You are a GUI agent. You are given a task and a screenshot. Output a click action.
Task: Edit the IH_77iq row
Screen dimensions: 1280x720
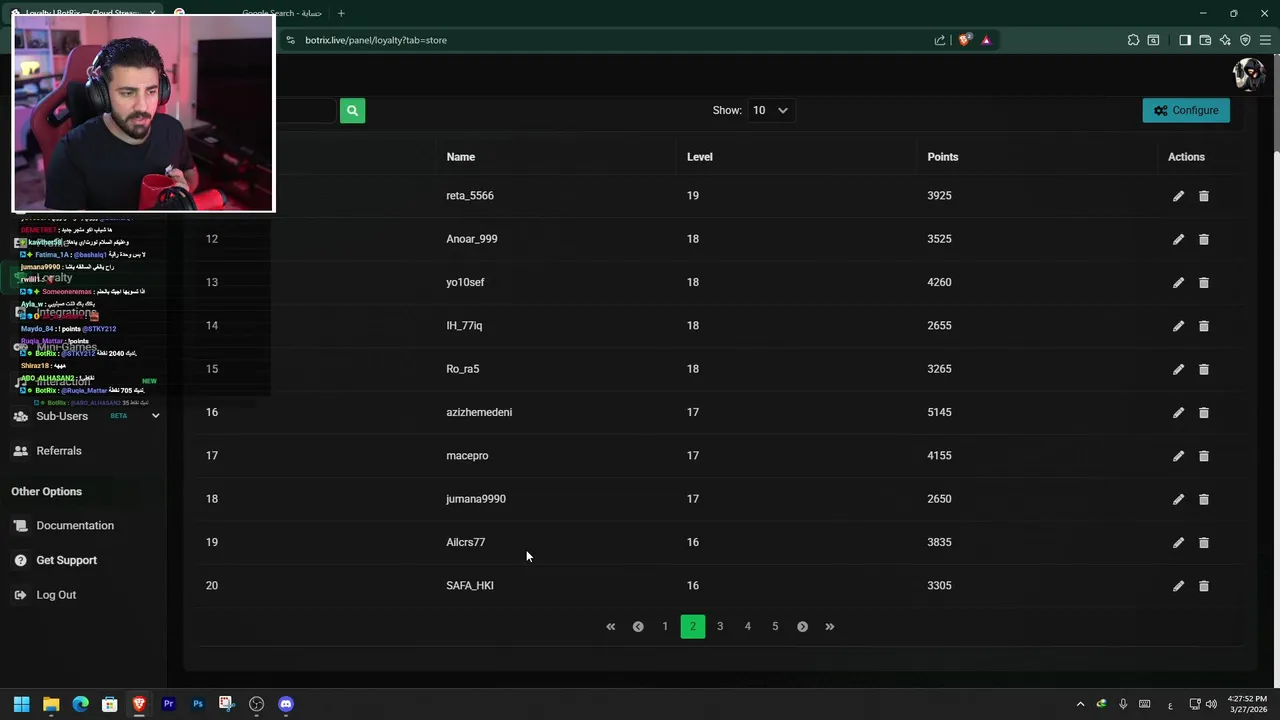(x=1178, y=326)
